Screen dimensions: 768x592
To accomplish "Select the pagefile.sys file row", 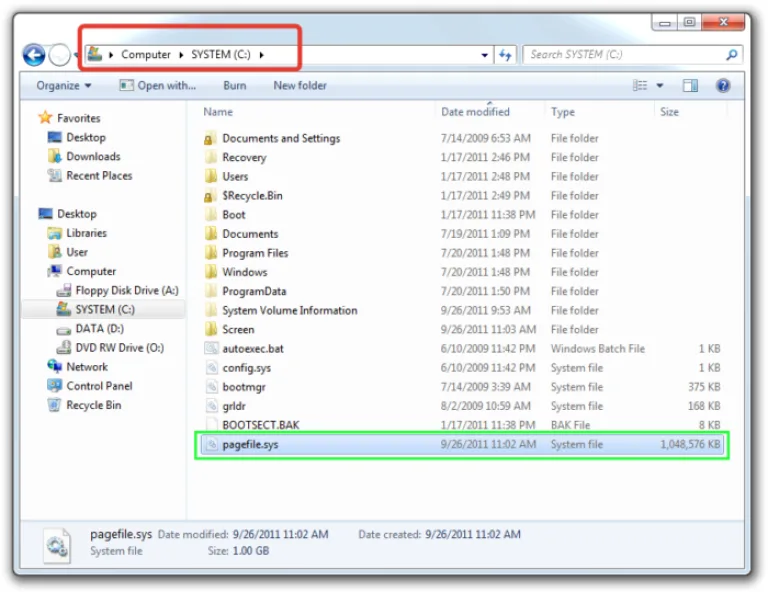I will tap(462, 445).
